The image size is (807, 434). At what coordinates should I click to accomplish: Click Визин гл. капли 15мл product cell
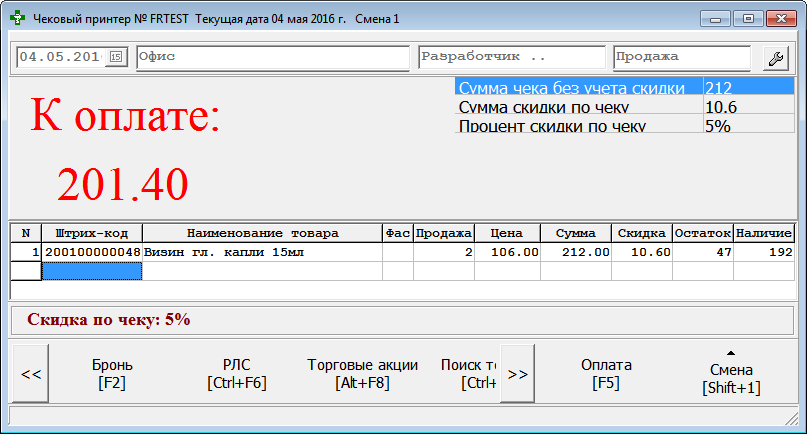(262, 253)
